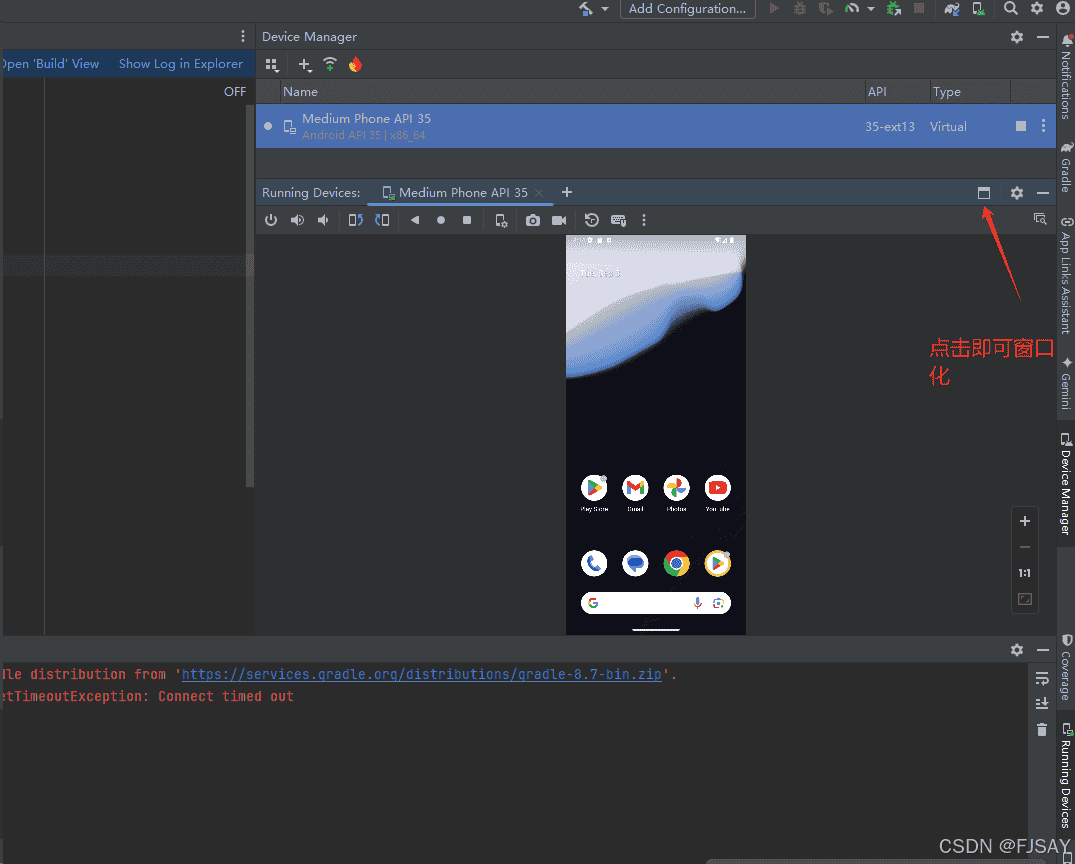Expand the add device dropdown arrow
Image resolution: width=1075 pixels, height=864 pixels.
pos(309,70)
